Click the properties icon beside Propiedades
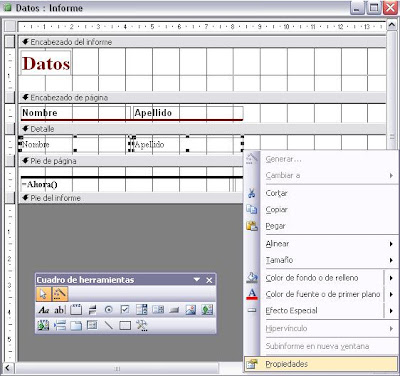 pyautogui.click(x=252, y=364)
